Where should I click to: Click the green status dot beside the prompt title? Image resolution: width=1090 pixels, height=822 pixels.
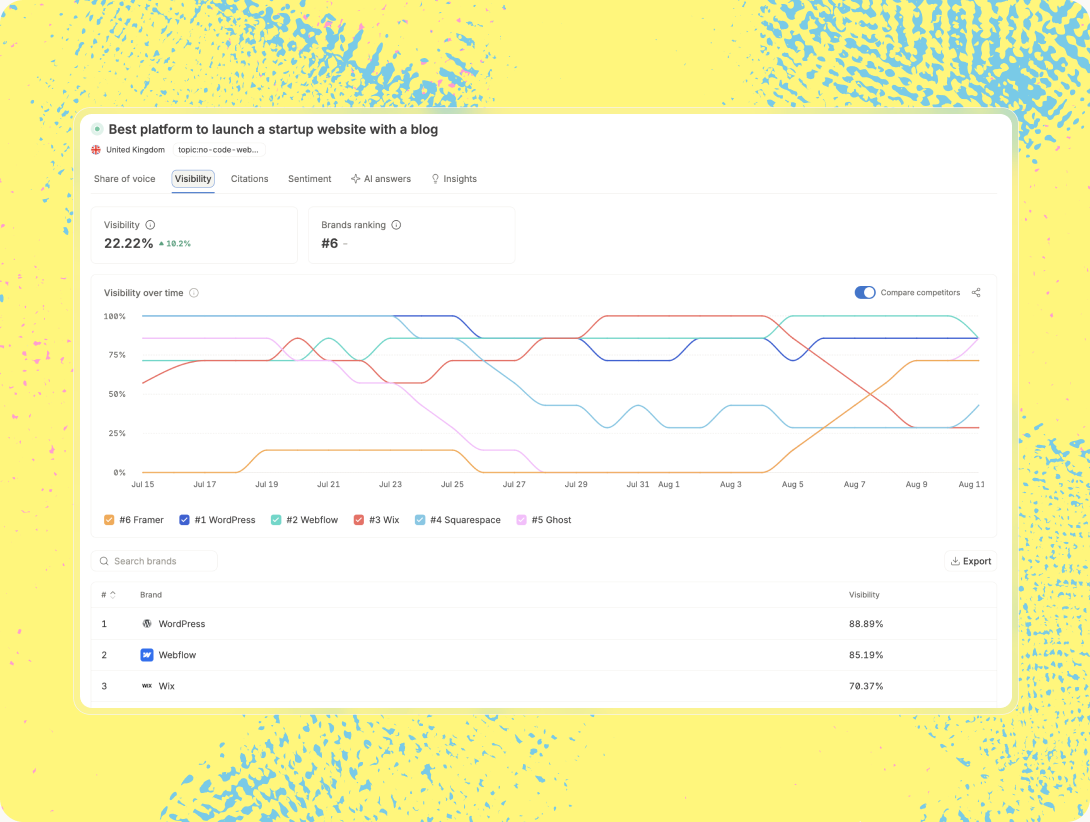tap(97, 129)
